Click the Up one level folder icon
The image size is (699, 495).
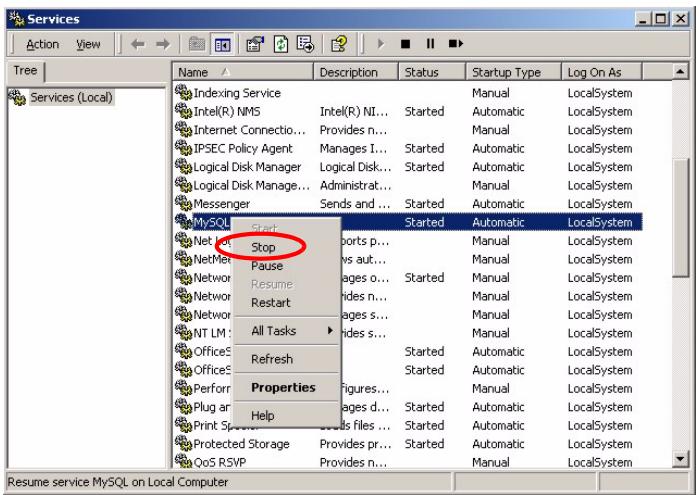tap(197, 44)
